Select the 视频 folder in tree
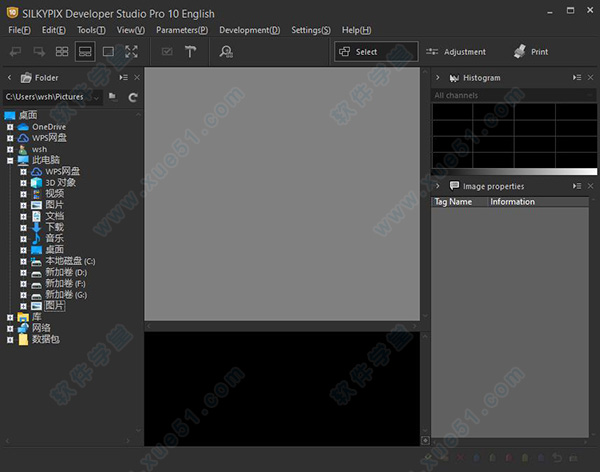Screen dimensions: 600x472 coord(55,194)
